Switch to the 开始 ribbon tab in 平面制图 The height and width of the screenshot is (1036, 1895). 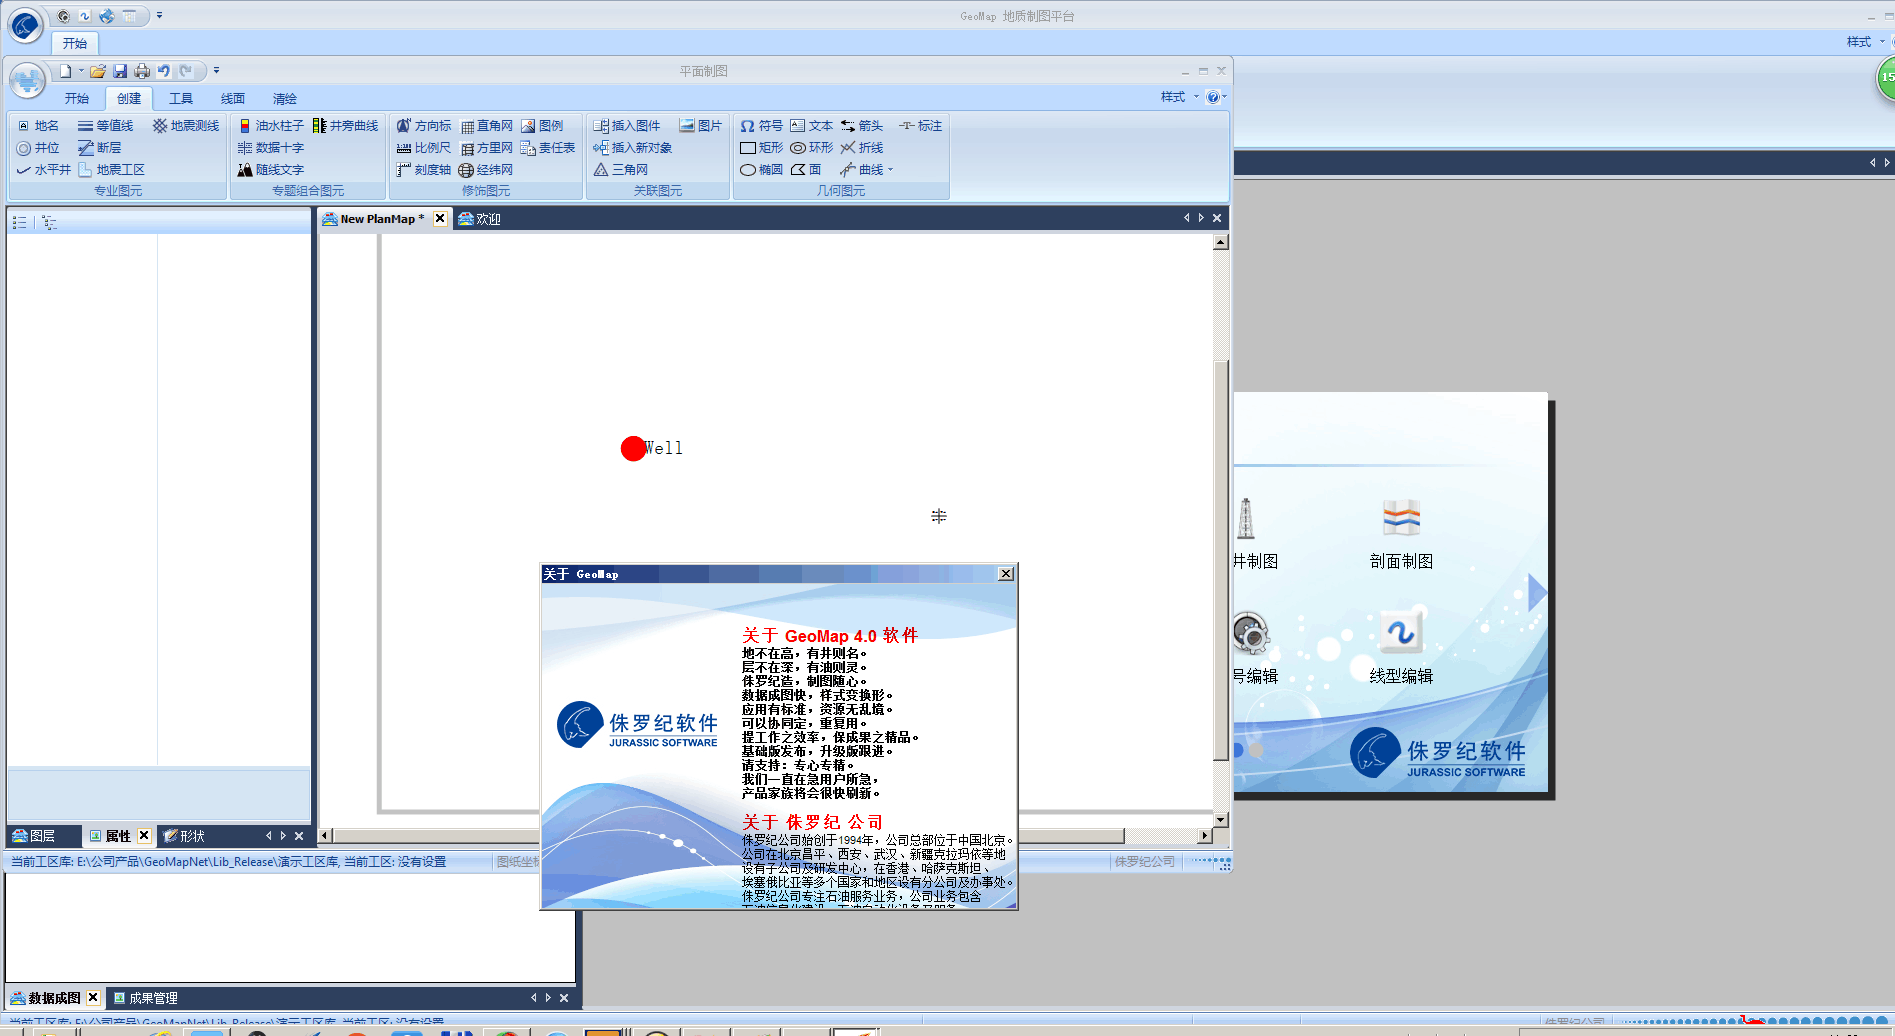77,98
